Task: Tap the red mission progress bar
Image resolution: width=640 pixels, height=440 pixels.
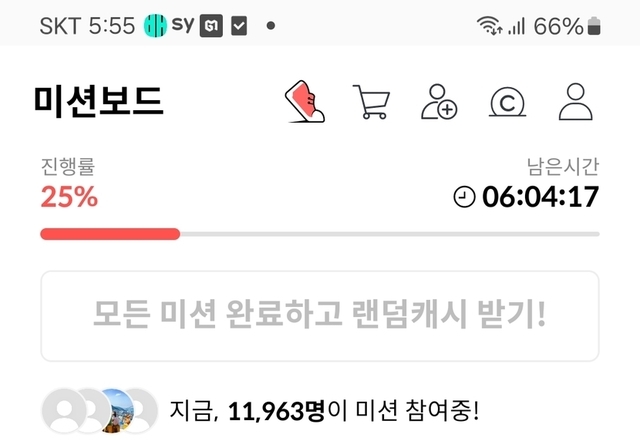Action: point(110,234)
